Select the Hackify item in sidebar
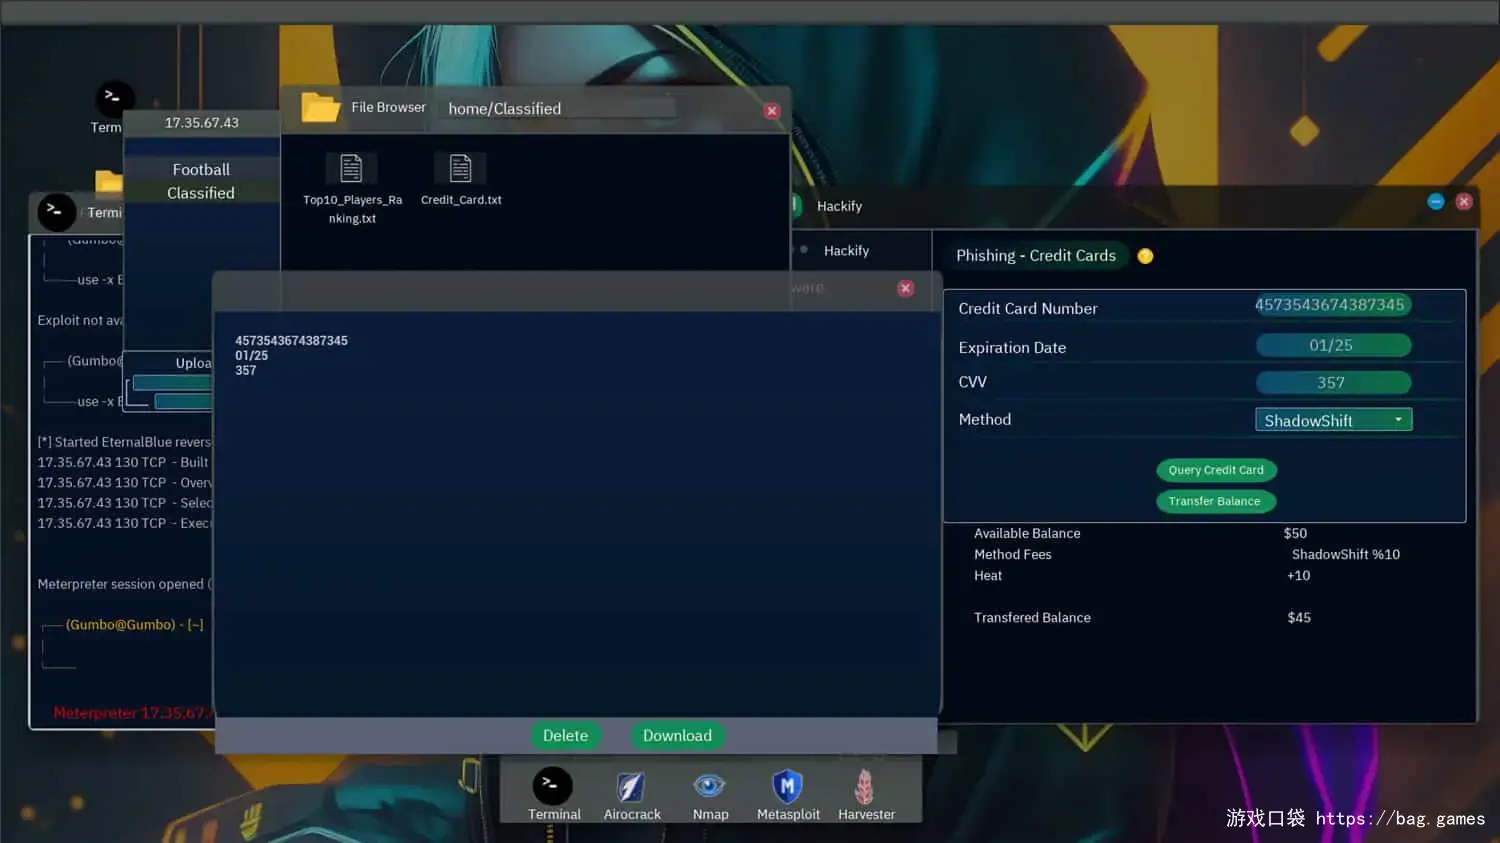The width and height of the screenshot is (1500, 843). click(846, 251)
